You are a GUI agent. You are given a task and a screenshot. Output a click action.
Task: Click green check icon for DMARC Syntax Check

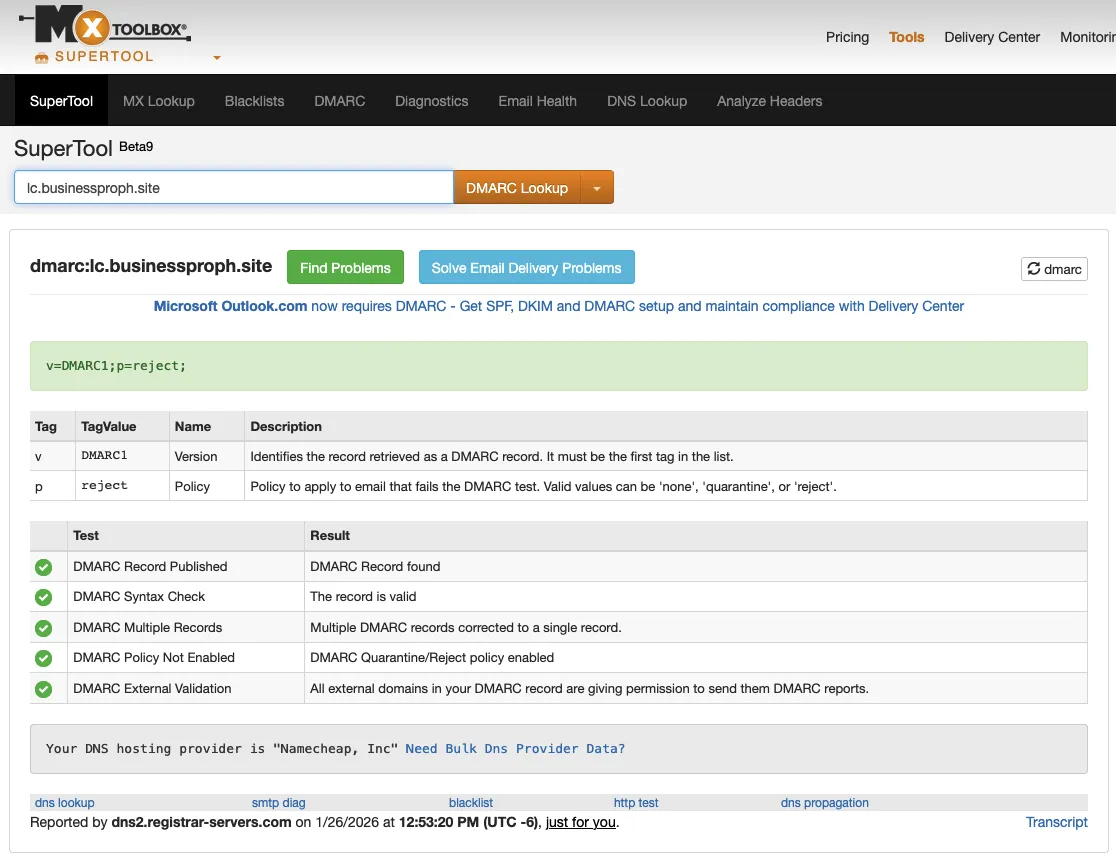click(43, 597)
